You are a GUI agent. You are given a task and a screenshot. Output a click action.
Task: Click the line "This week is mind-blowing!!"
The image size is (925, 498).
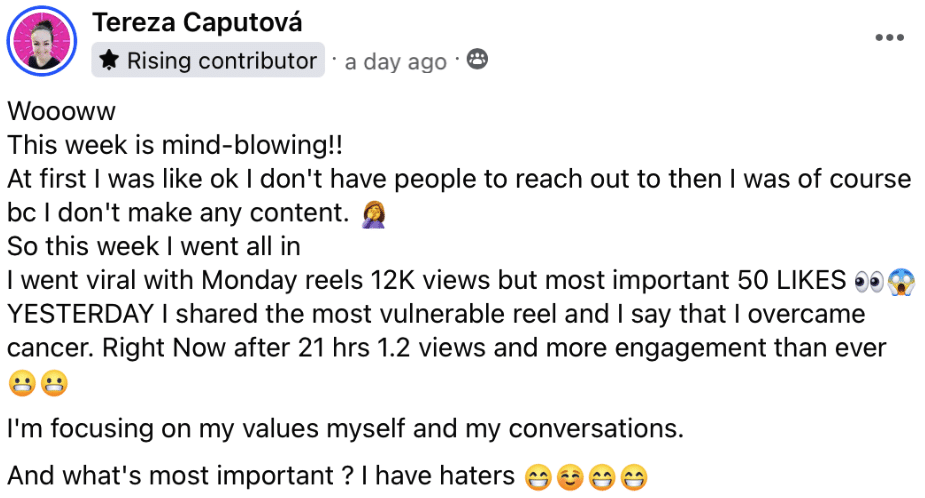[175, 146]
